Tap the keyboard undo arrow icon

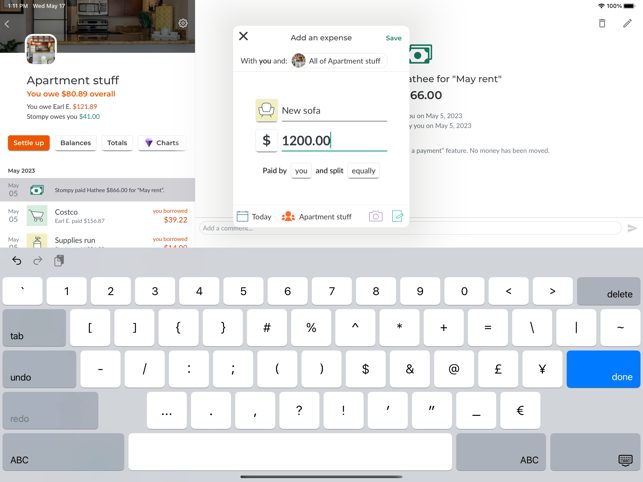tap(16, 260)
